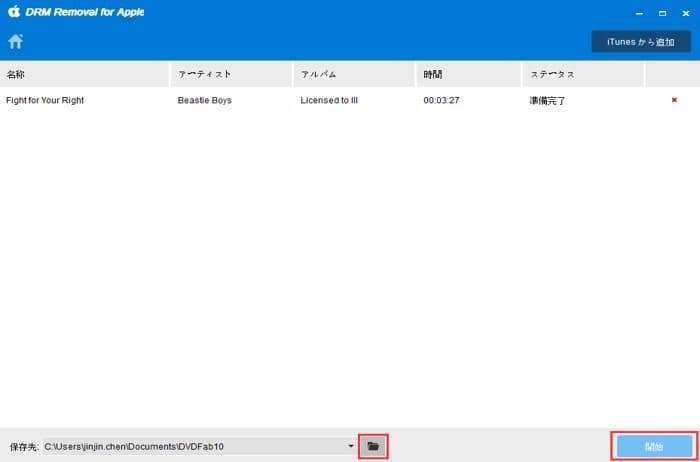Close the DRM Removal for Apple window

pyautogui.click(x=686, y=13)
